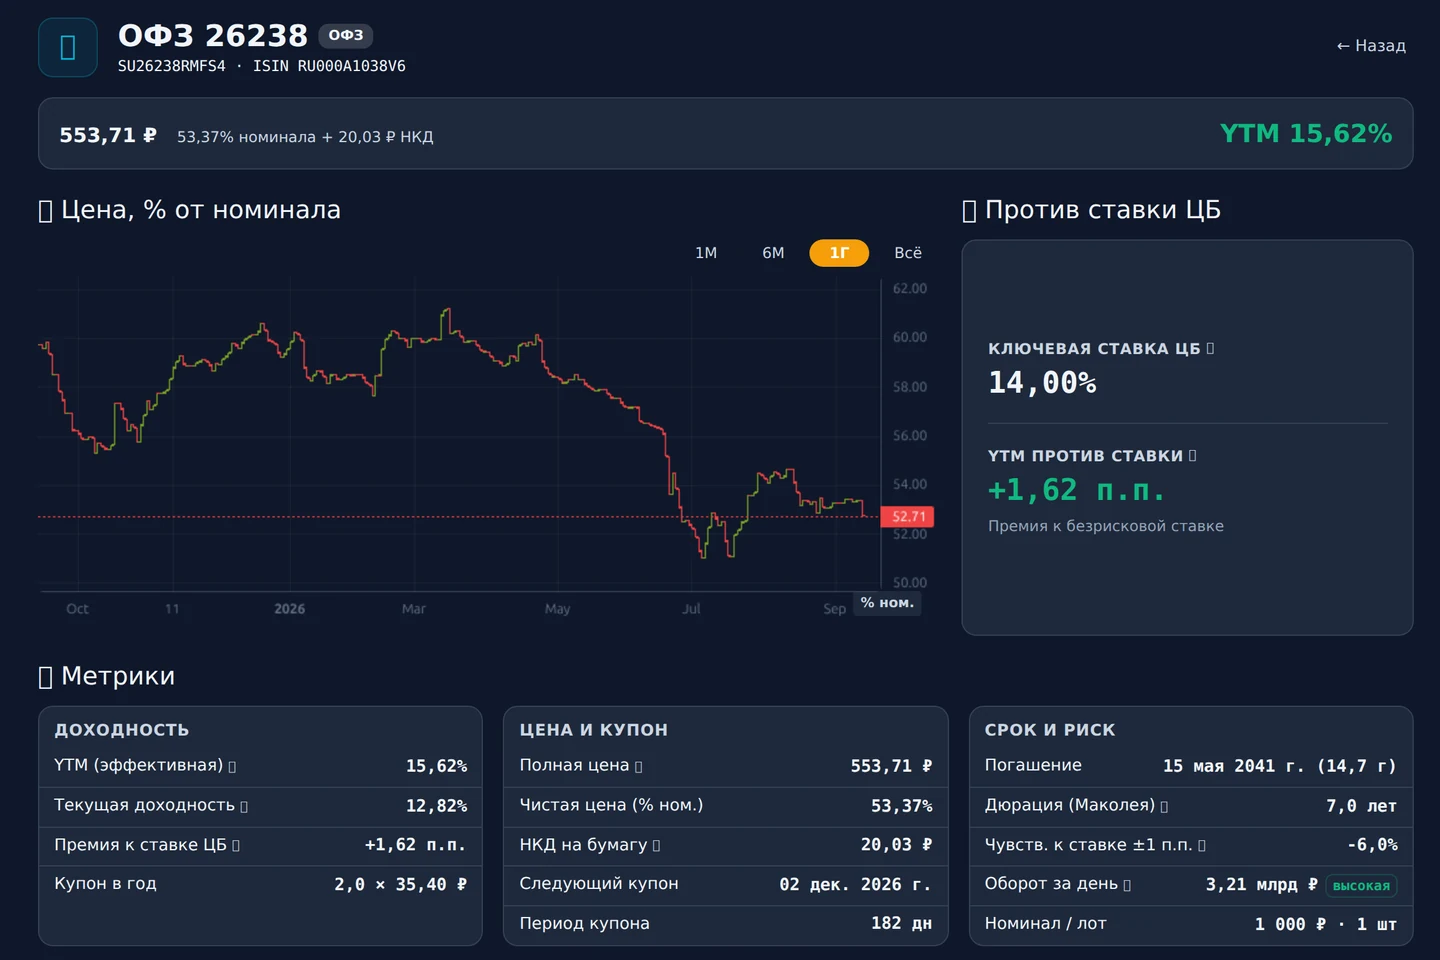This screenshot has height=960, width=1440.
Task: Click value '12,82%' in Текущая доходность row
Action: point(436,806)
